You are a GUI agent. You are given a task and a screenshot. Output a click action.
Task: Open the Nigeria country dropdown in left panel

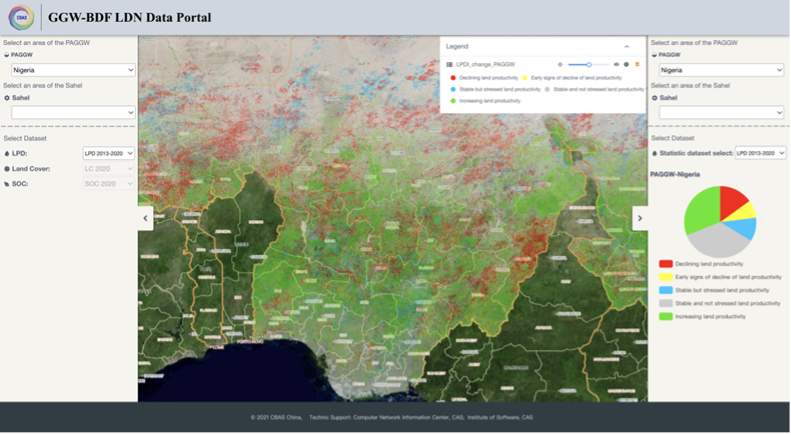(73, 70)
